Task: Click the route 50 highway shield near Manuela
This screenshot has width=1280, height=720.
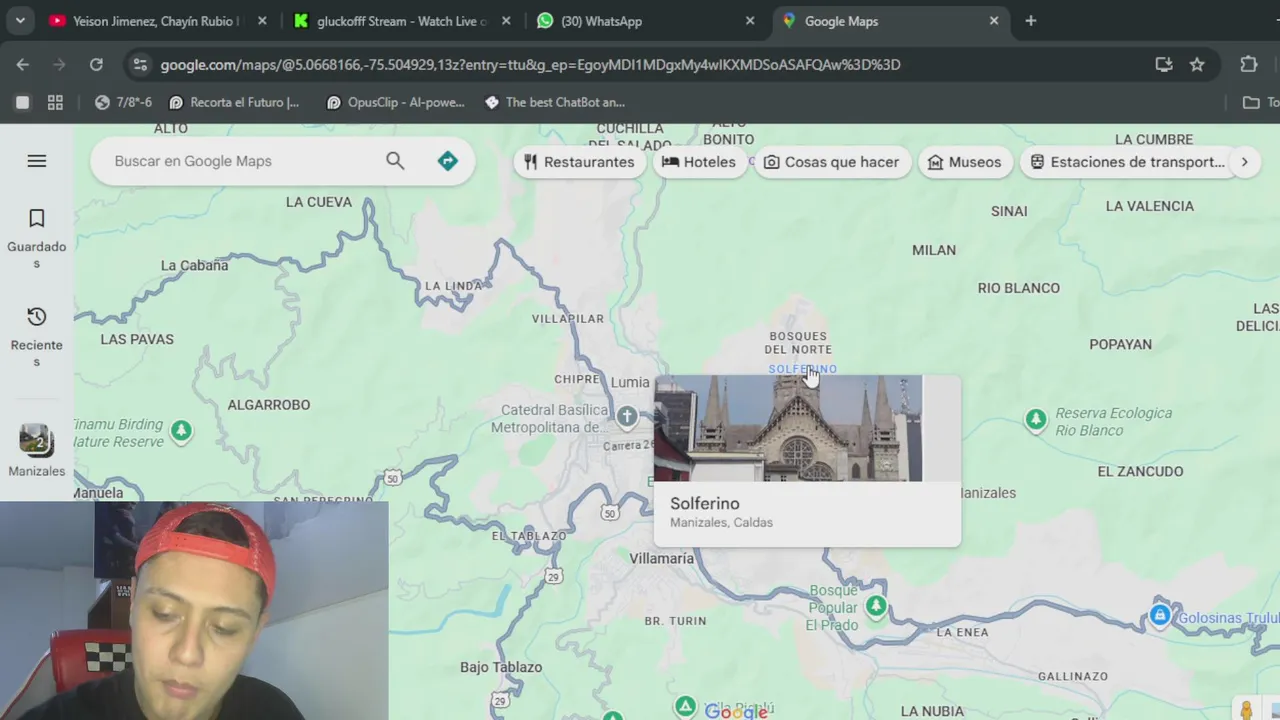Action: pos(393,479)
